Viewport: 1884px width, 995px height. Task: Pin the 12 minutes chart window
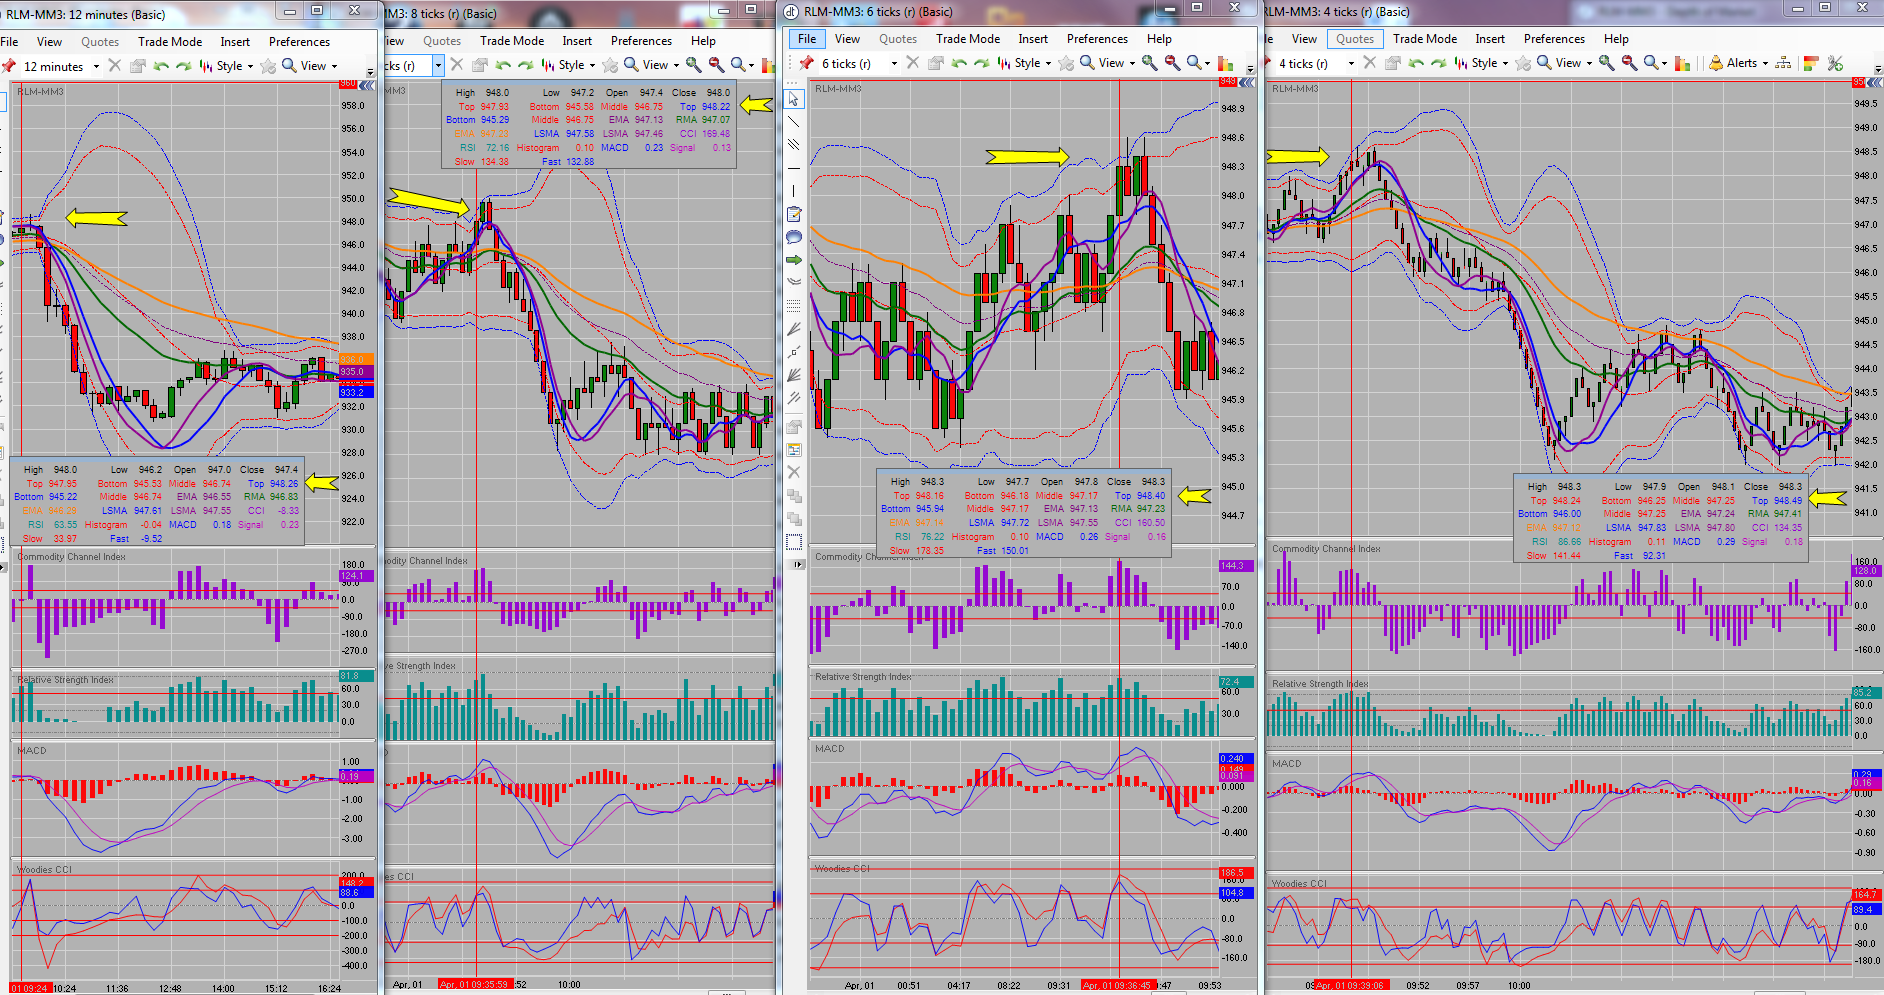pyautogui.click(x=9, y=66)
